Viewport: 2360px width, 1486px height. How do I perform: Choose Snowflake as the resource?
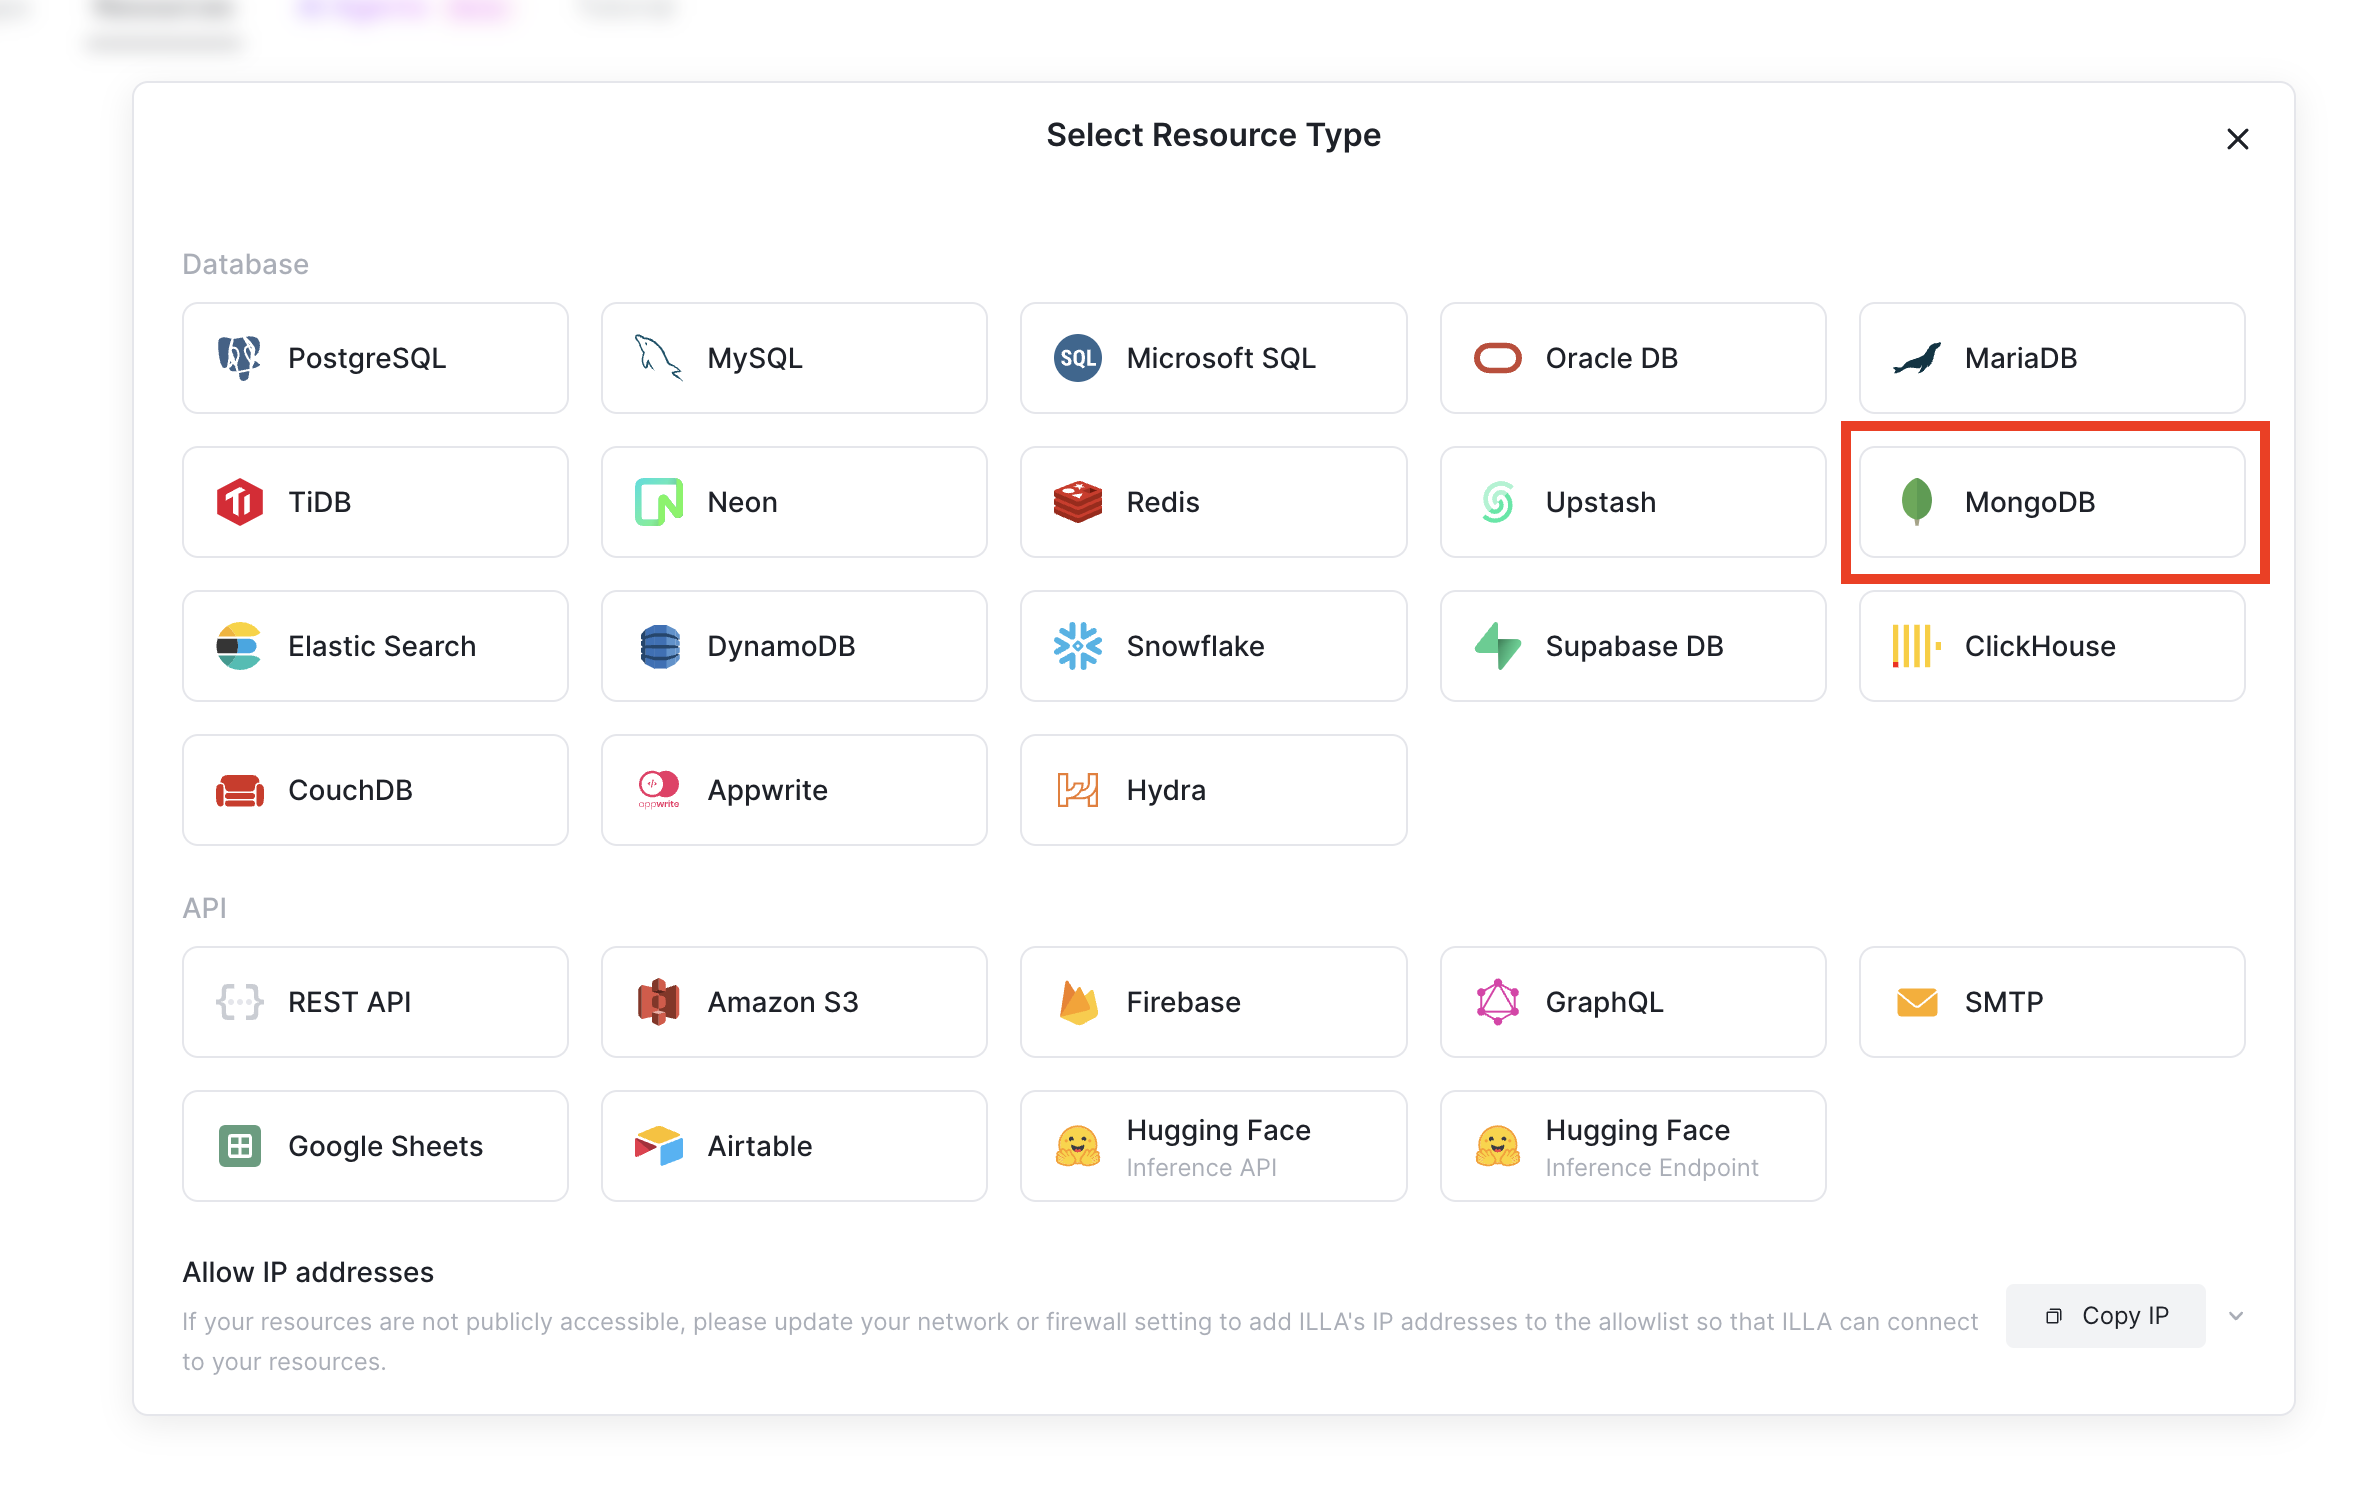pyautogui.click(x=1212, y=645)
